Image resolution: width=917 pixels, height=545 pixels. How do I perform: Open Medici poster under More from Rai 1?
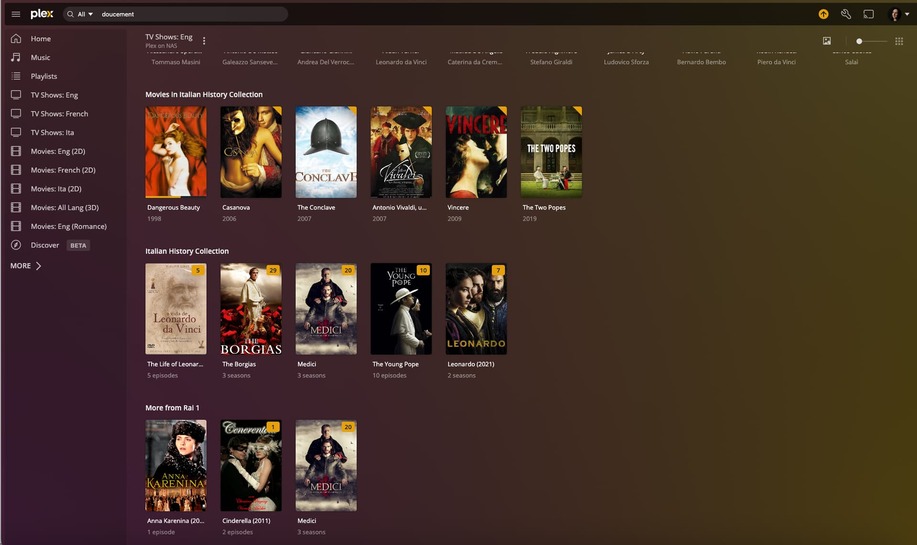pos(326,465)
